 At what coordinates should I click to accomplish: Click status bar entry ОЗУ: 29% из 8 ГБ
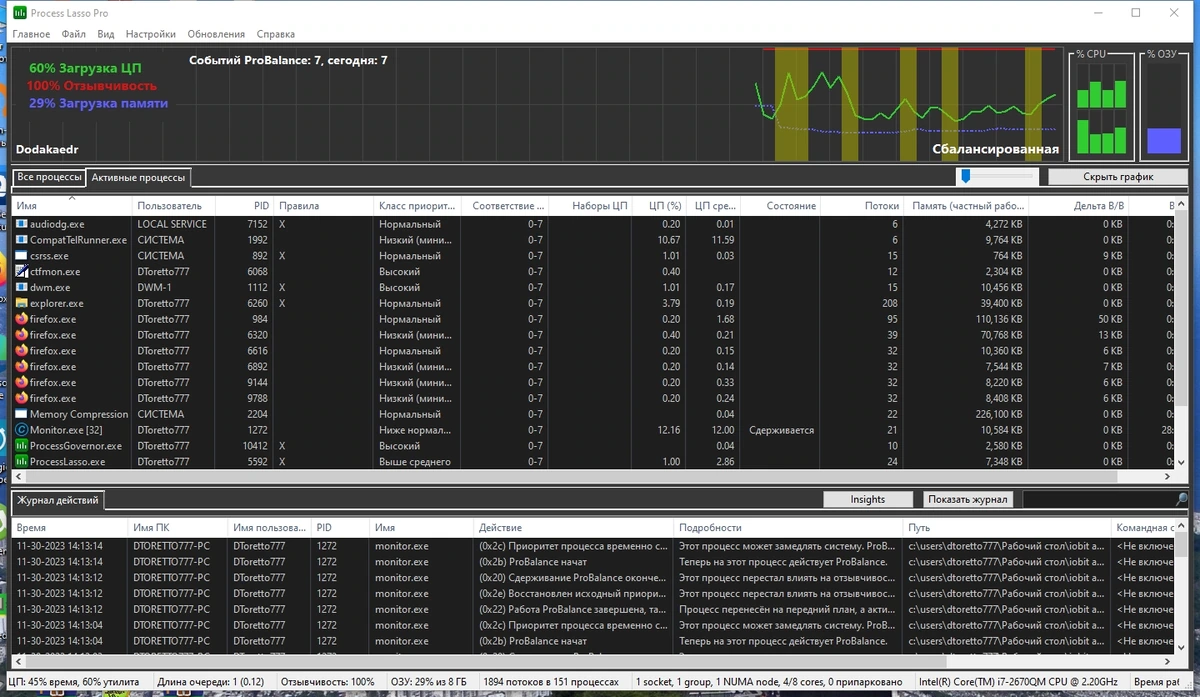(429, 681)
